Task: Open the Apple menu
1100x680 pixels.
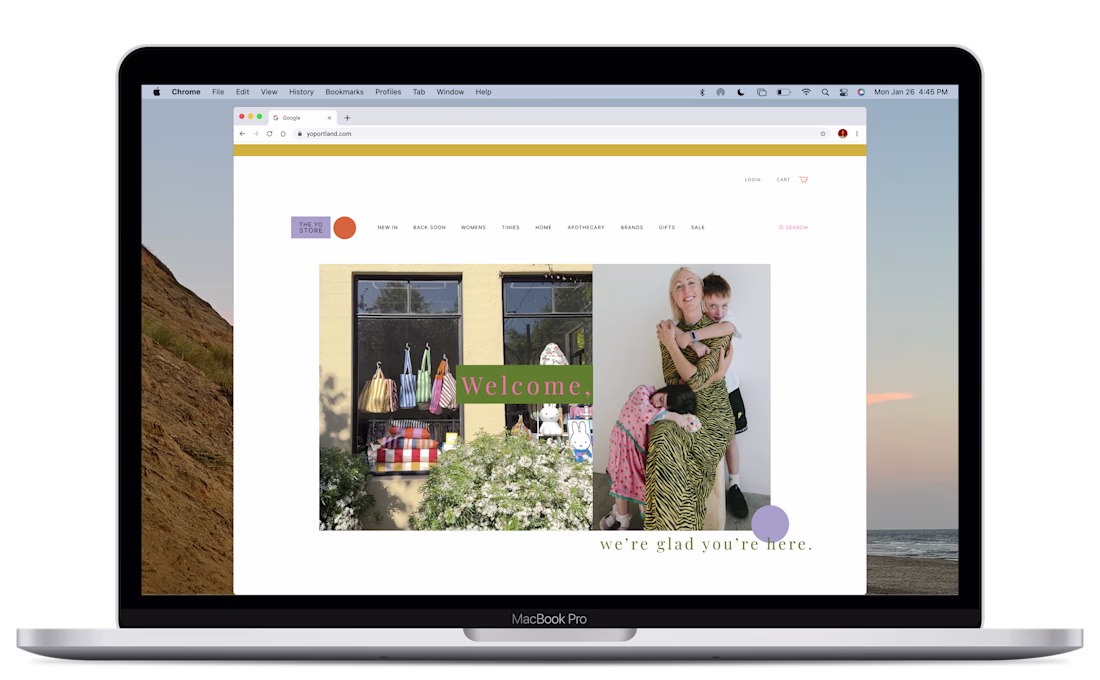Action: coord(156,92)
